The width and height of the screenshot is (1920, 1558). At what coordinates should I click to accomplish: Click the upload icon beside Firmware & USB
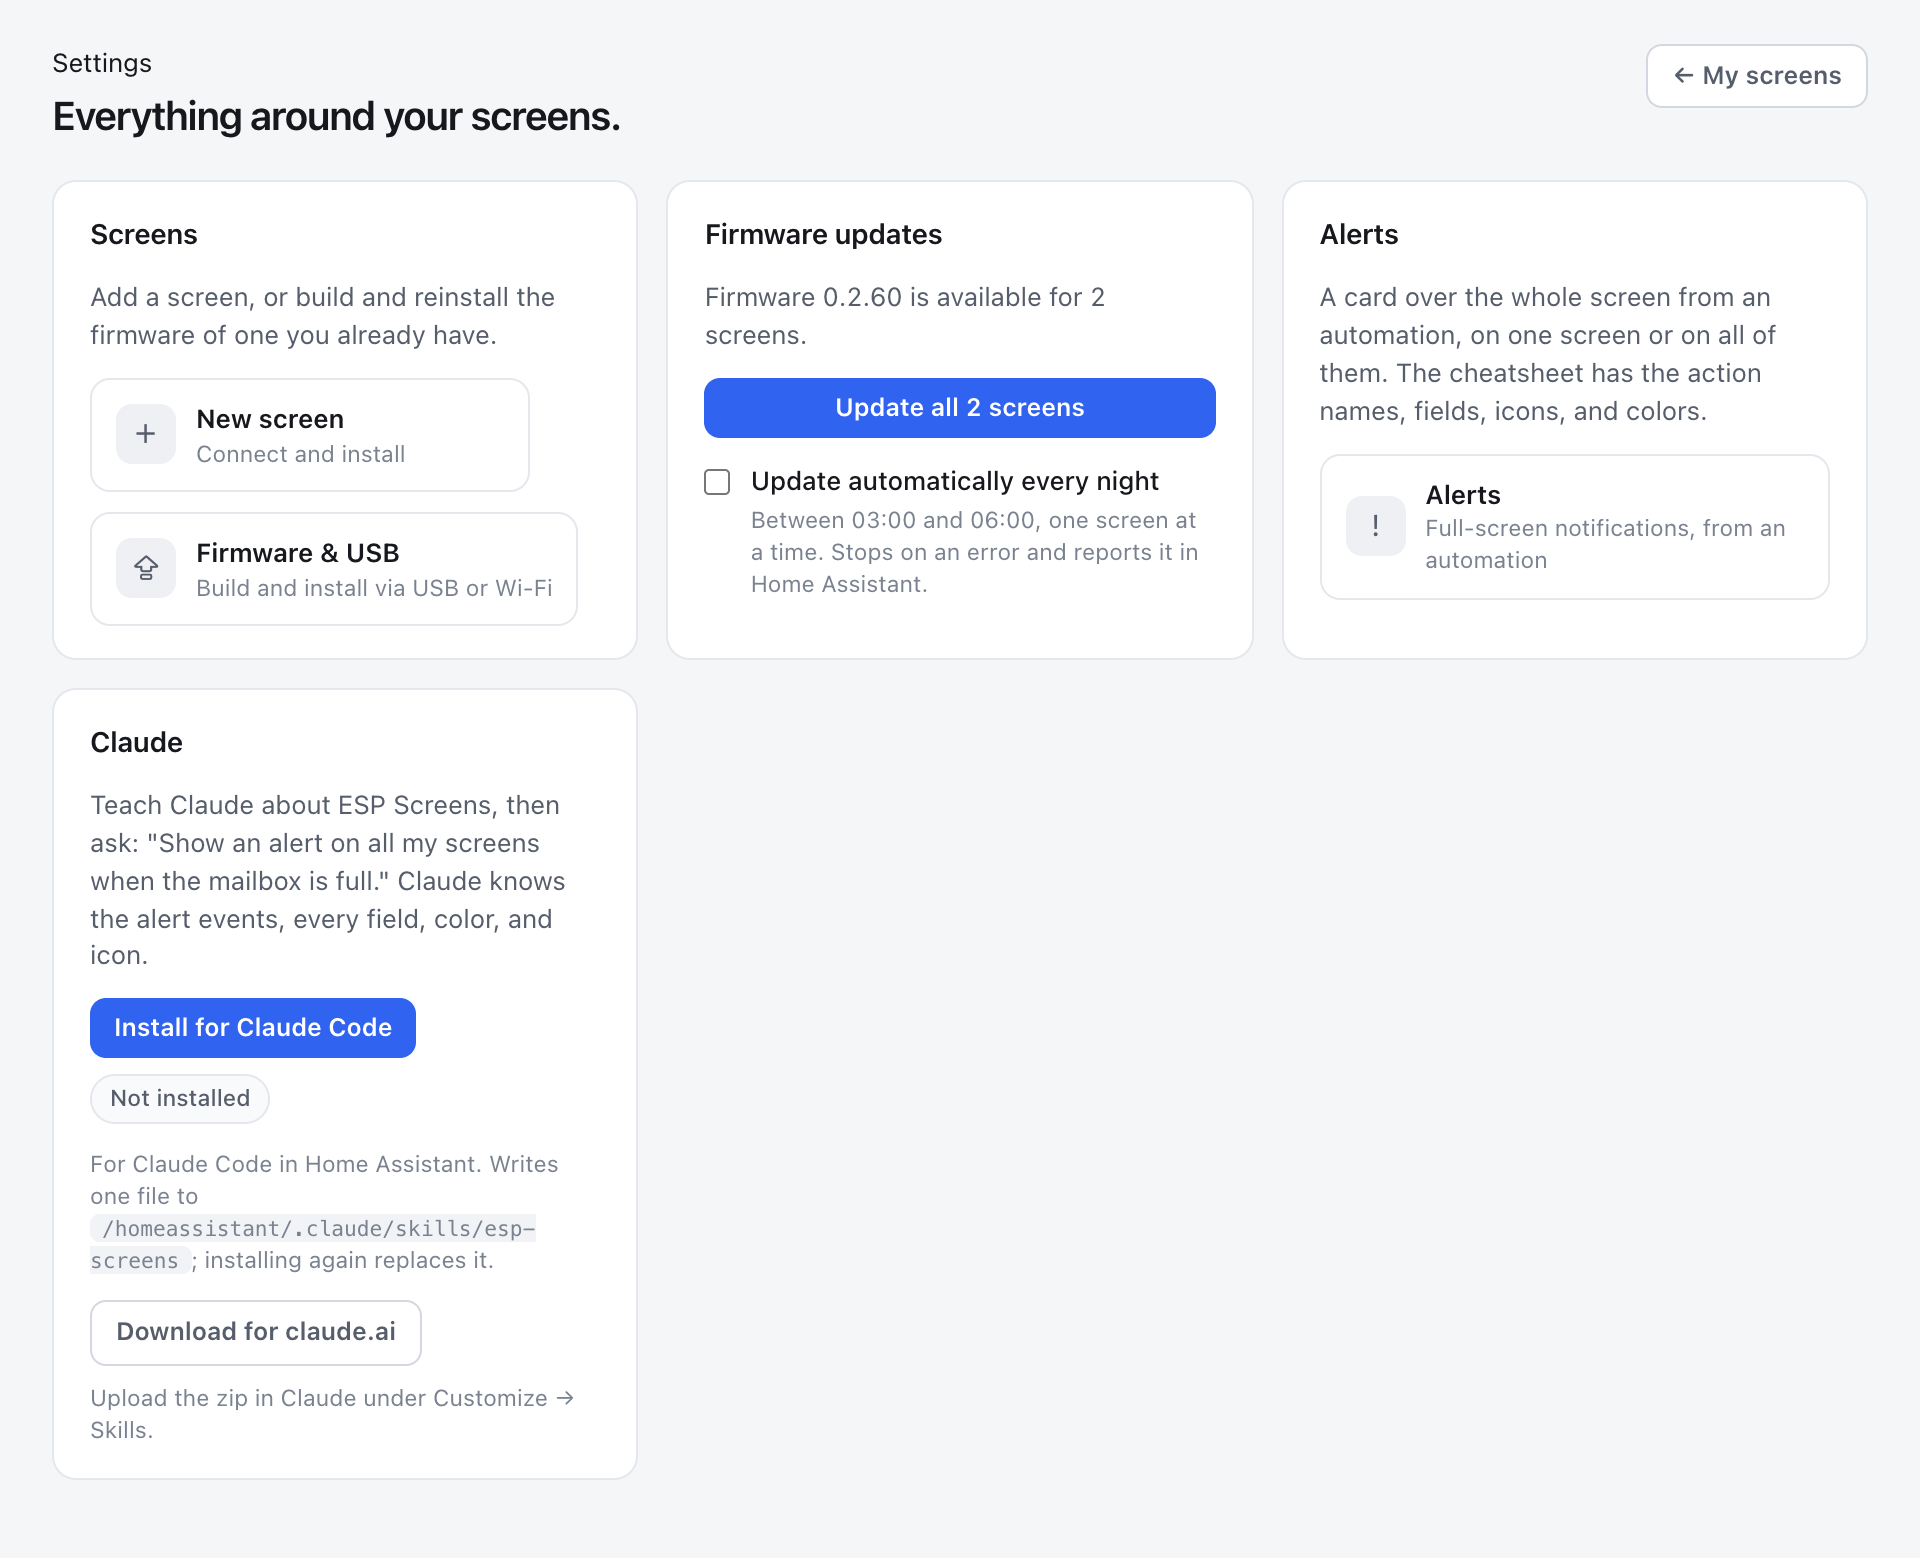(x=146, y=568)
